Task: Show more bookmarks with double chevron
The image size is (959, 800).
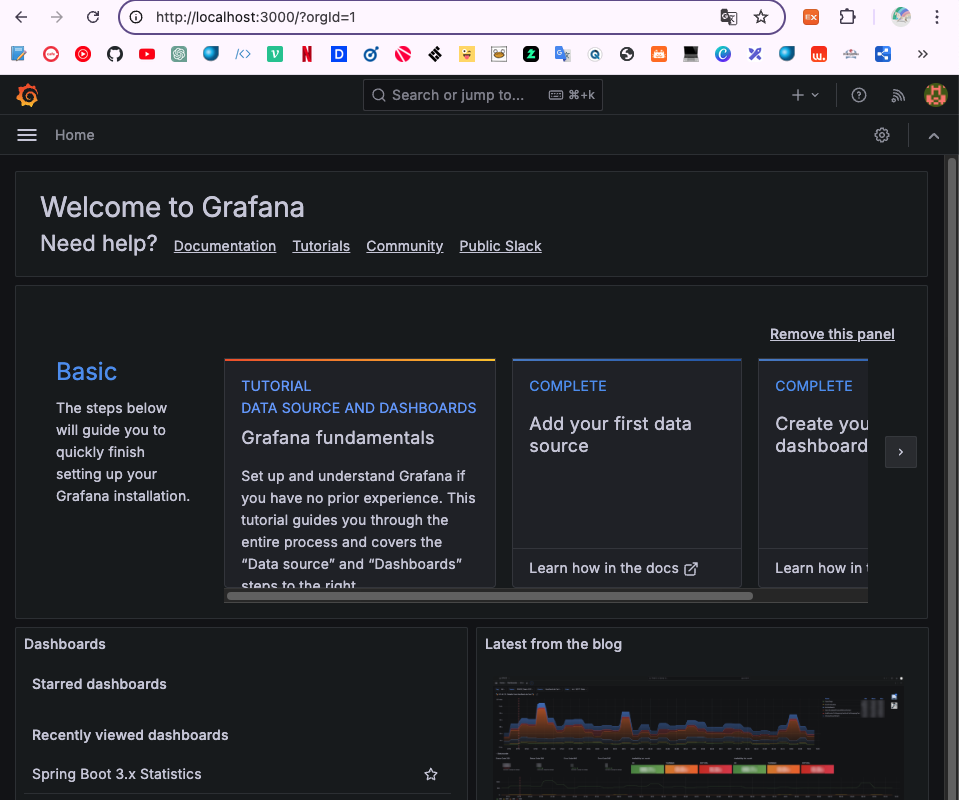Action: pos(922,54)
